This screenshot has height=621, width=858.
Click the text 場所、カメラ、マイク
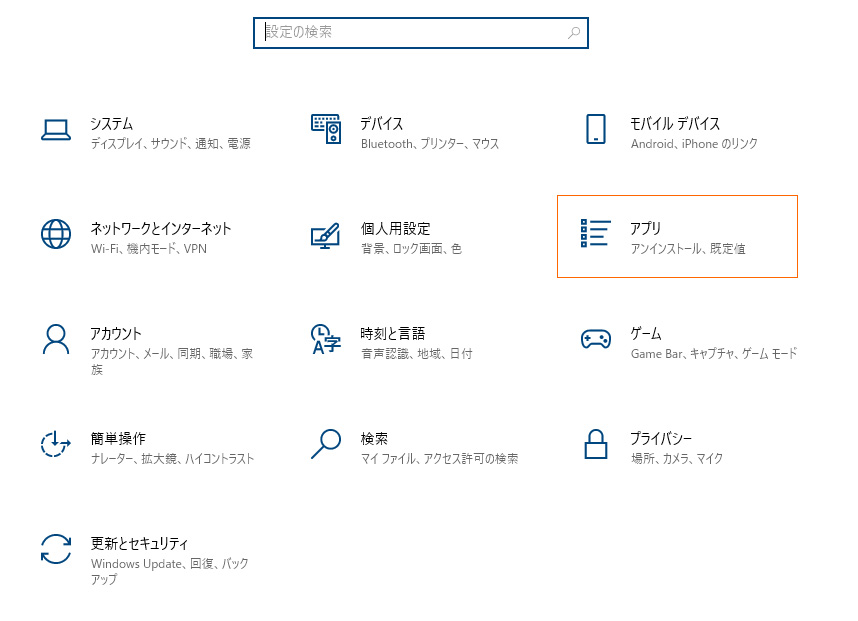tap(677, 459)
